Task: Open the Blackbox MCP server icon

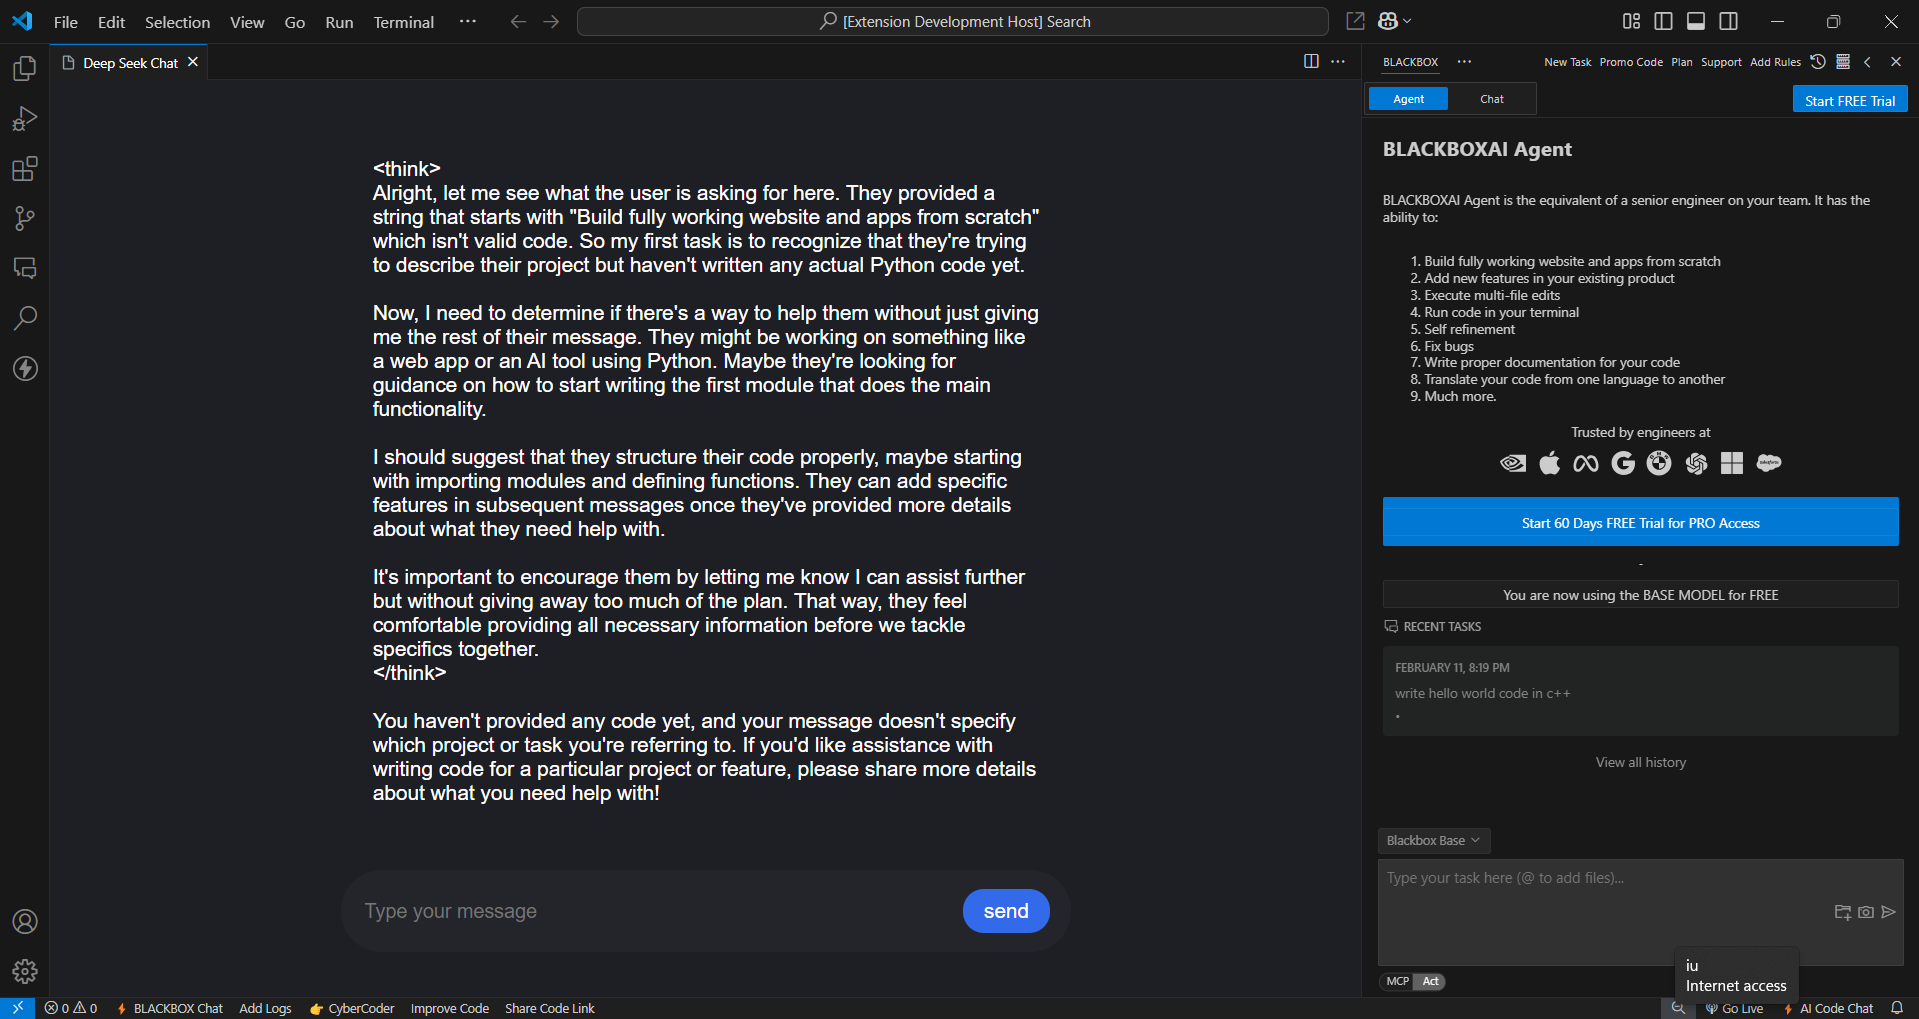Action: [x=1843, y=62]
